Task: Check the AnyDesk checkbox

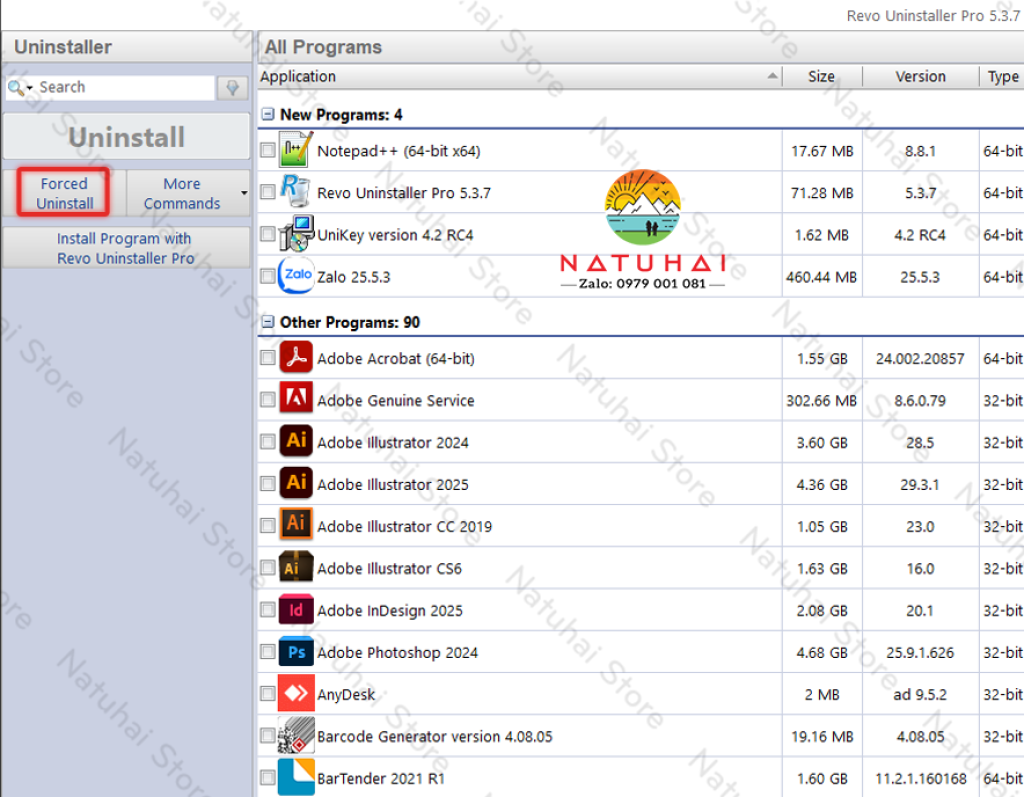Action: [x=267, y=694]
